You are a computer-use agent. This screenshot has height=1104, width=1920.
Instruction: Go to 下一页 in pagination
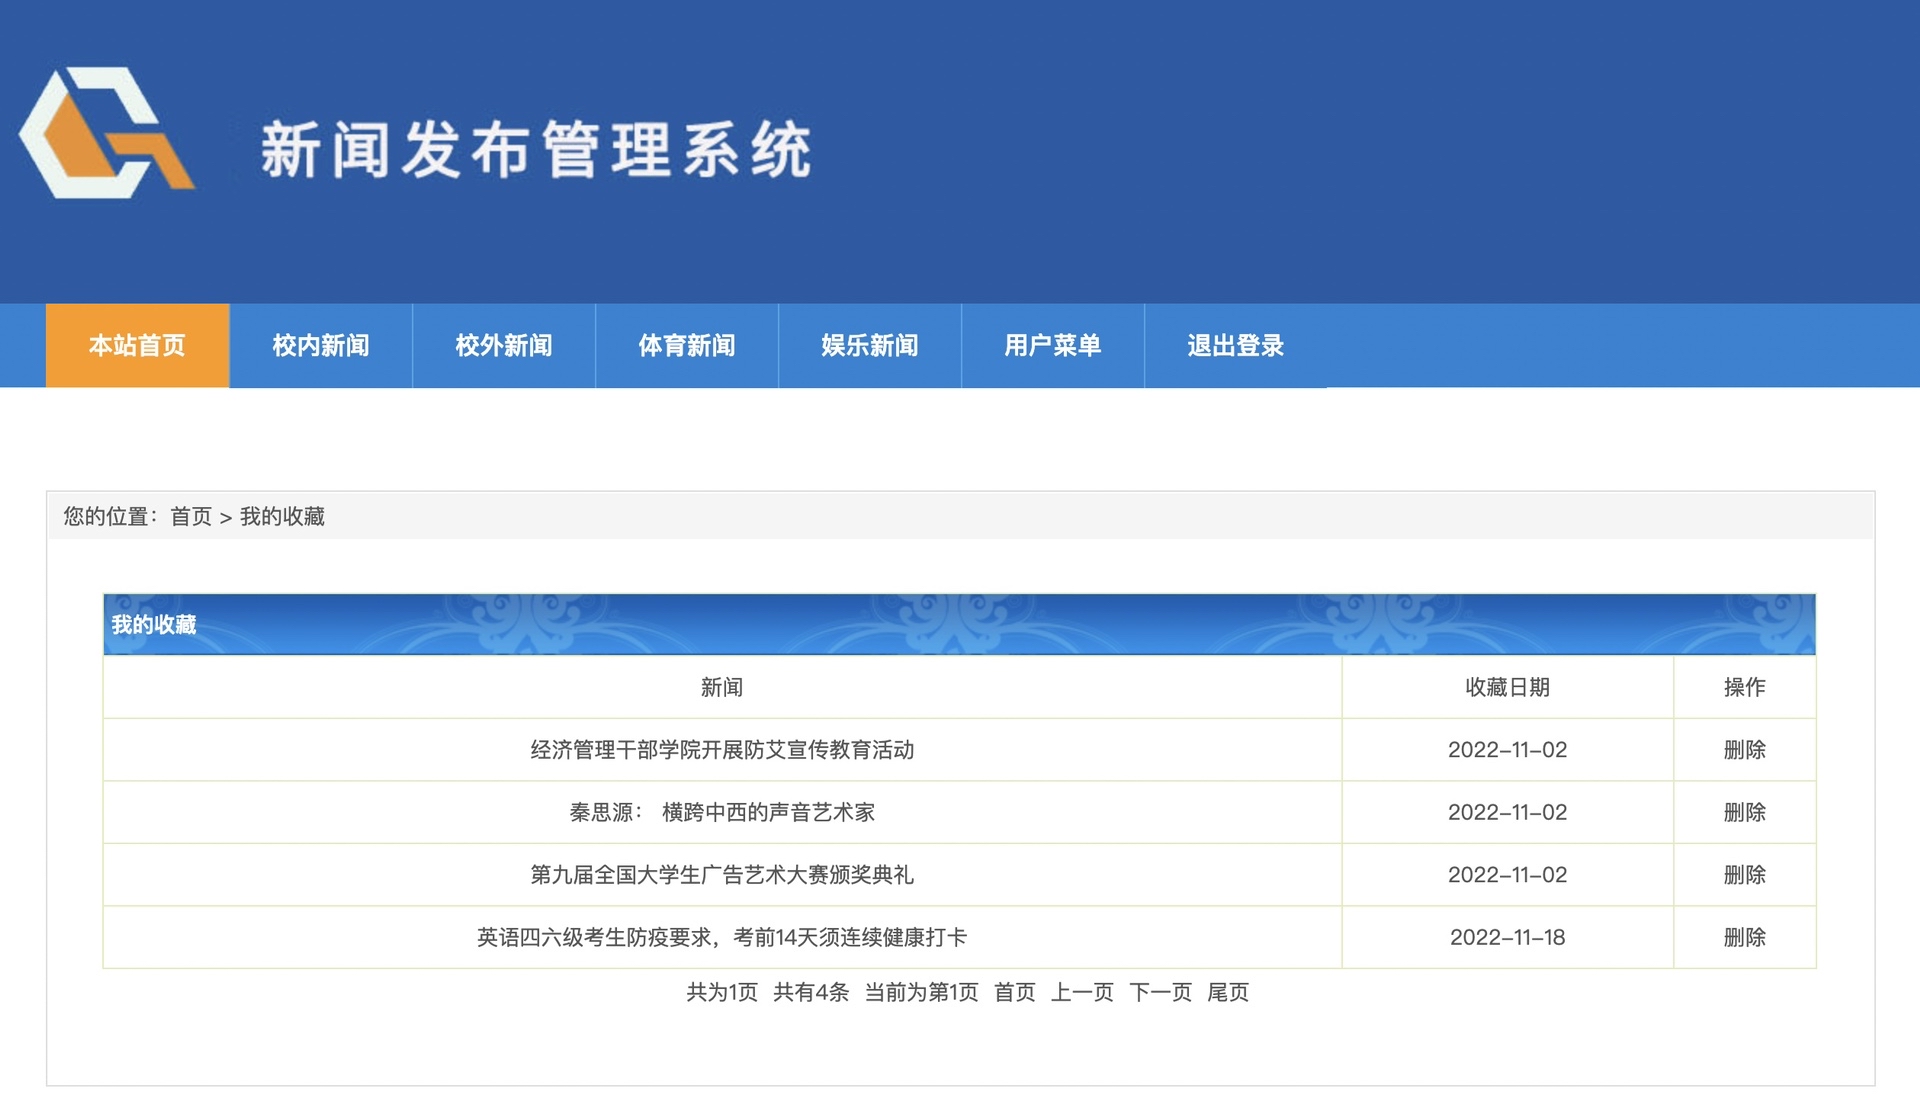coord(1160,993)
